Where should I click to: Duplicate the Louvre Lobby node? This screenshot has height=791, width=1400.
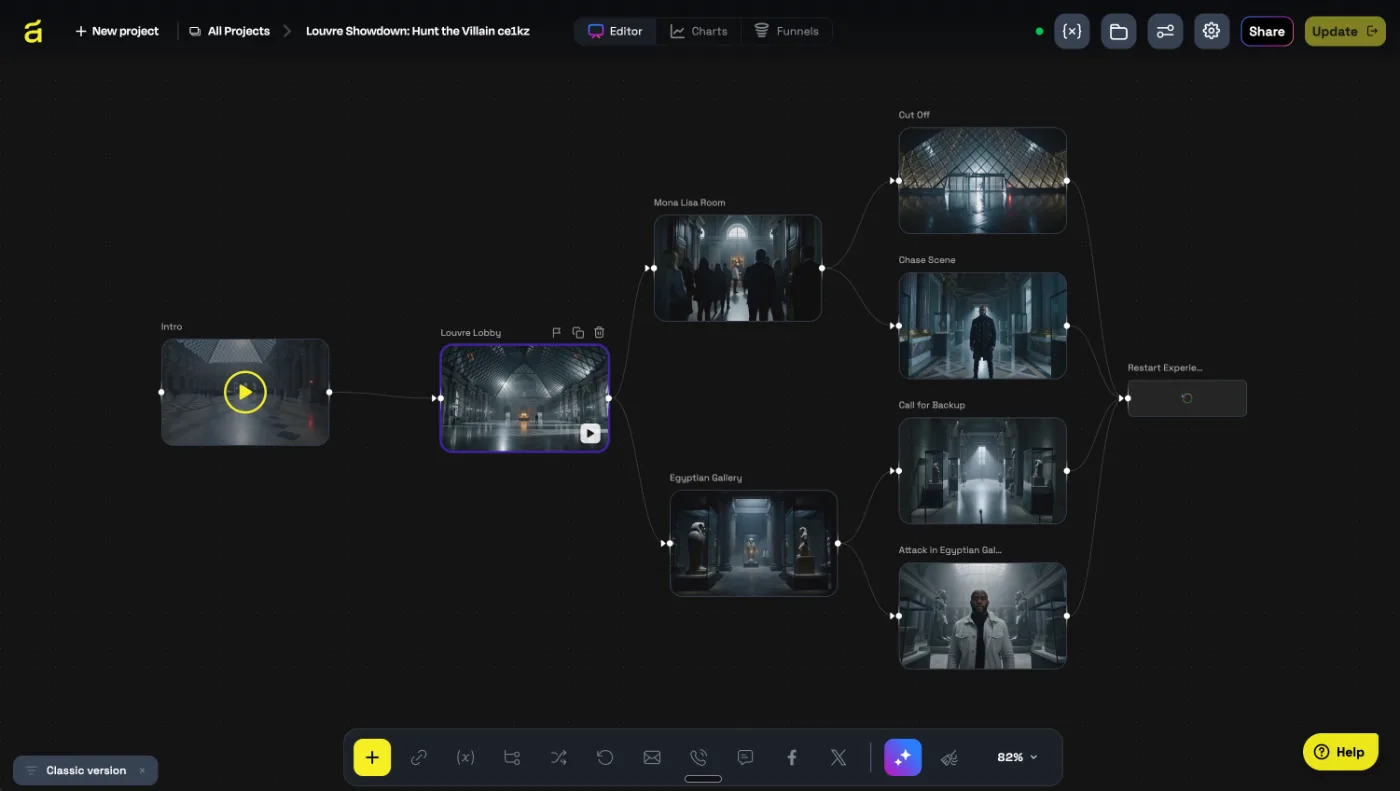pos(578,332)
